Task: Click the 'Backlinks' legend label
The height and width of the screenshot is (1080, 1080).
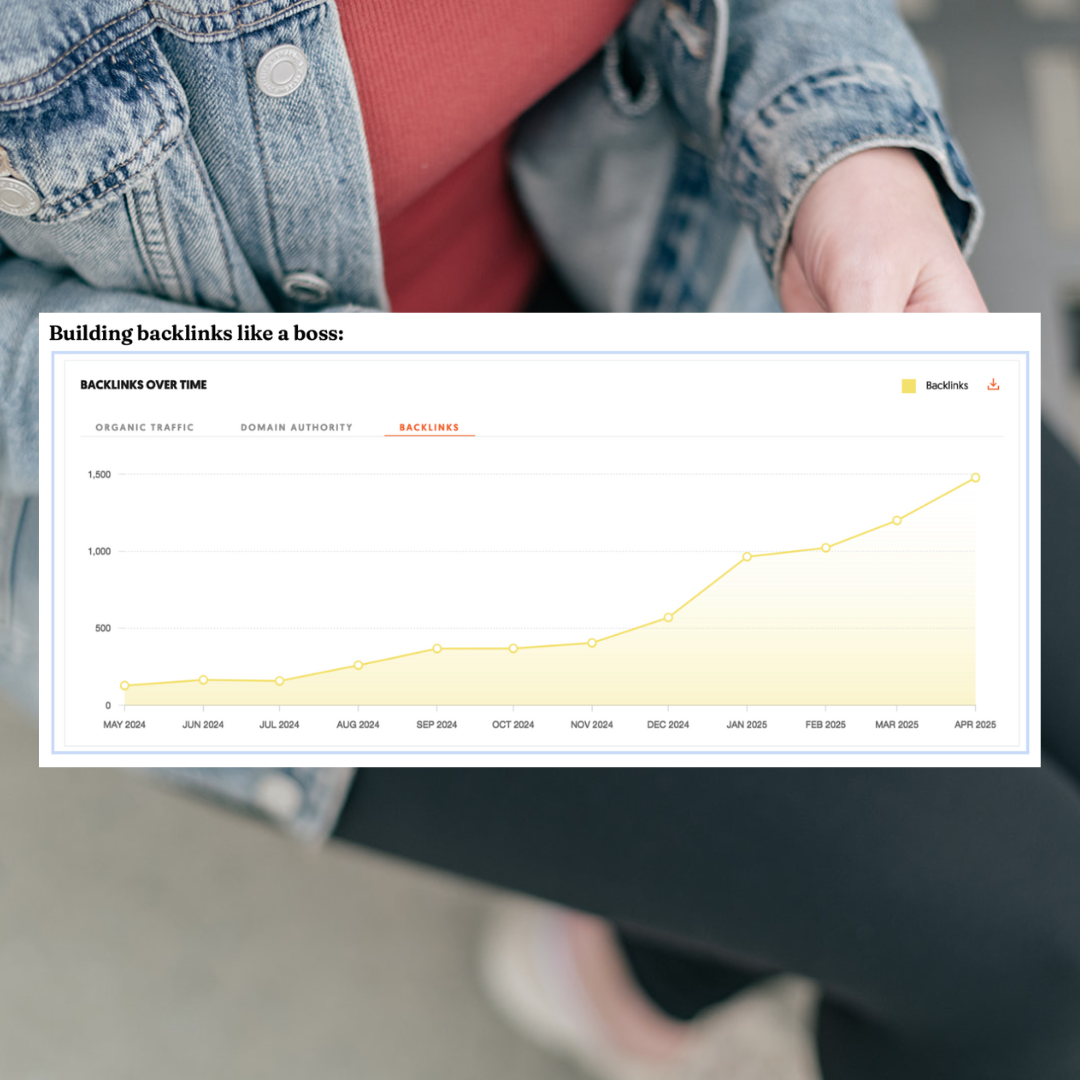Action: point(946,386)
